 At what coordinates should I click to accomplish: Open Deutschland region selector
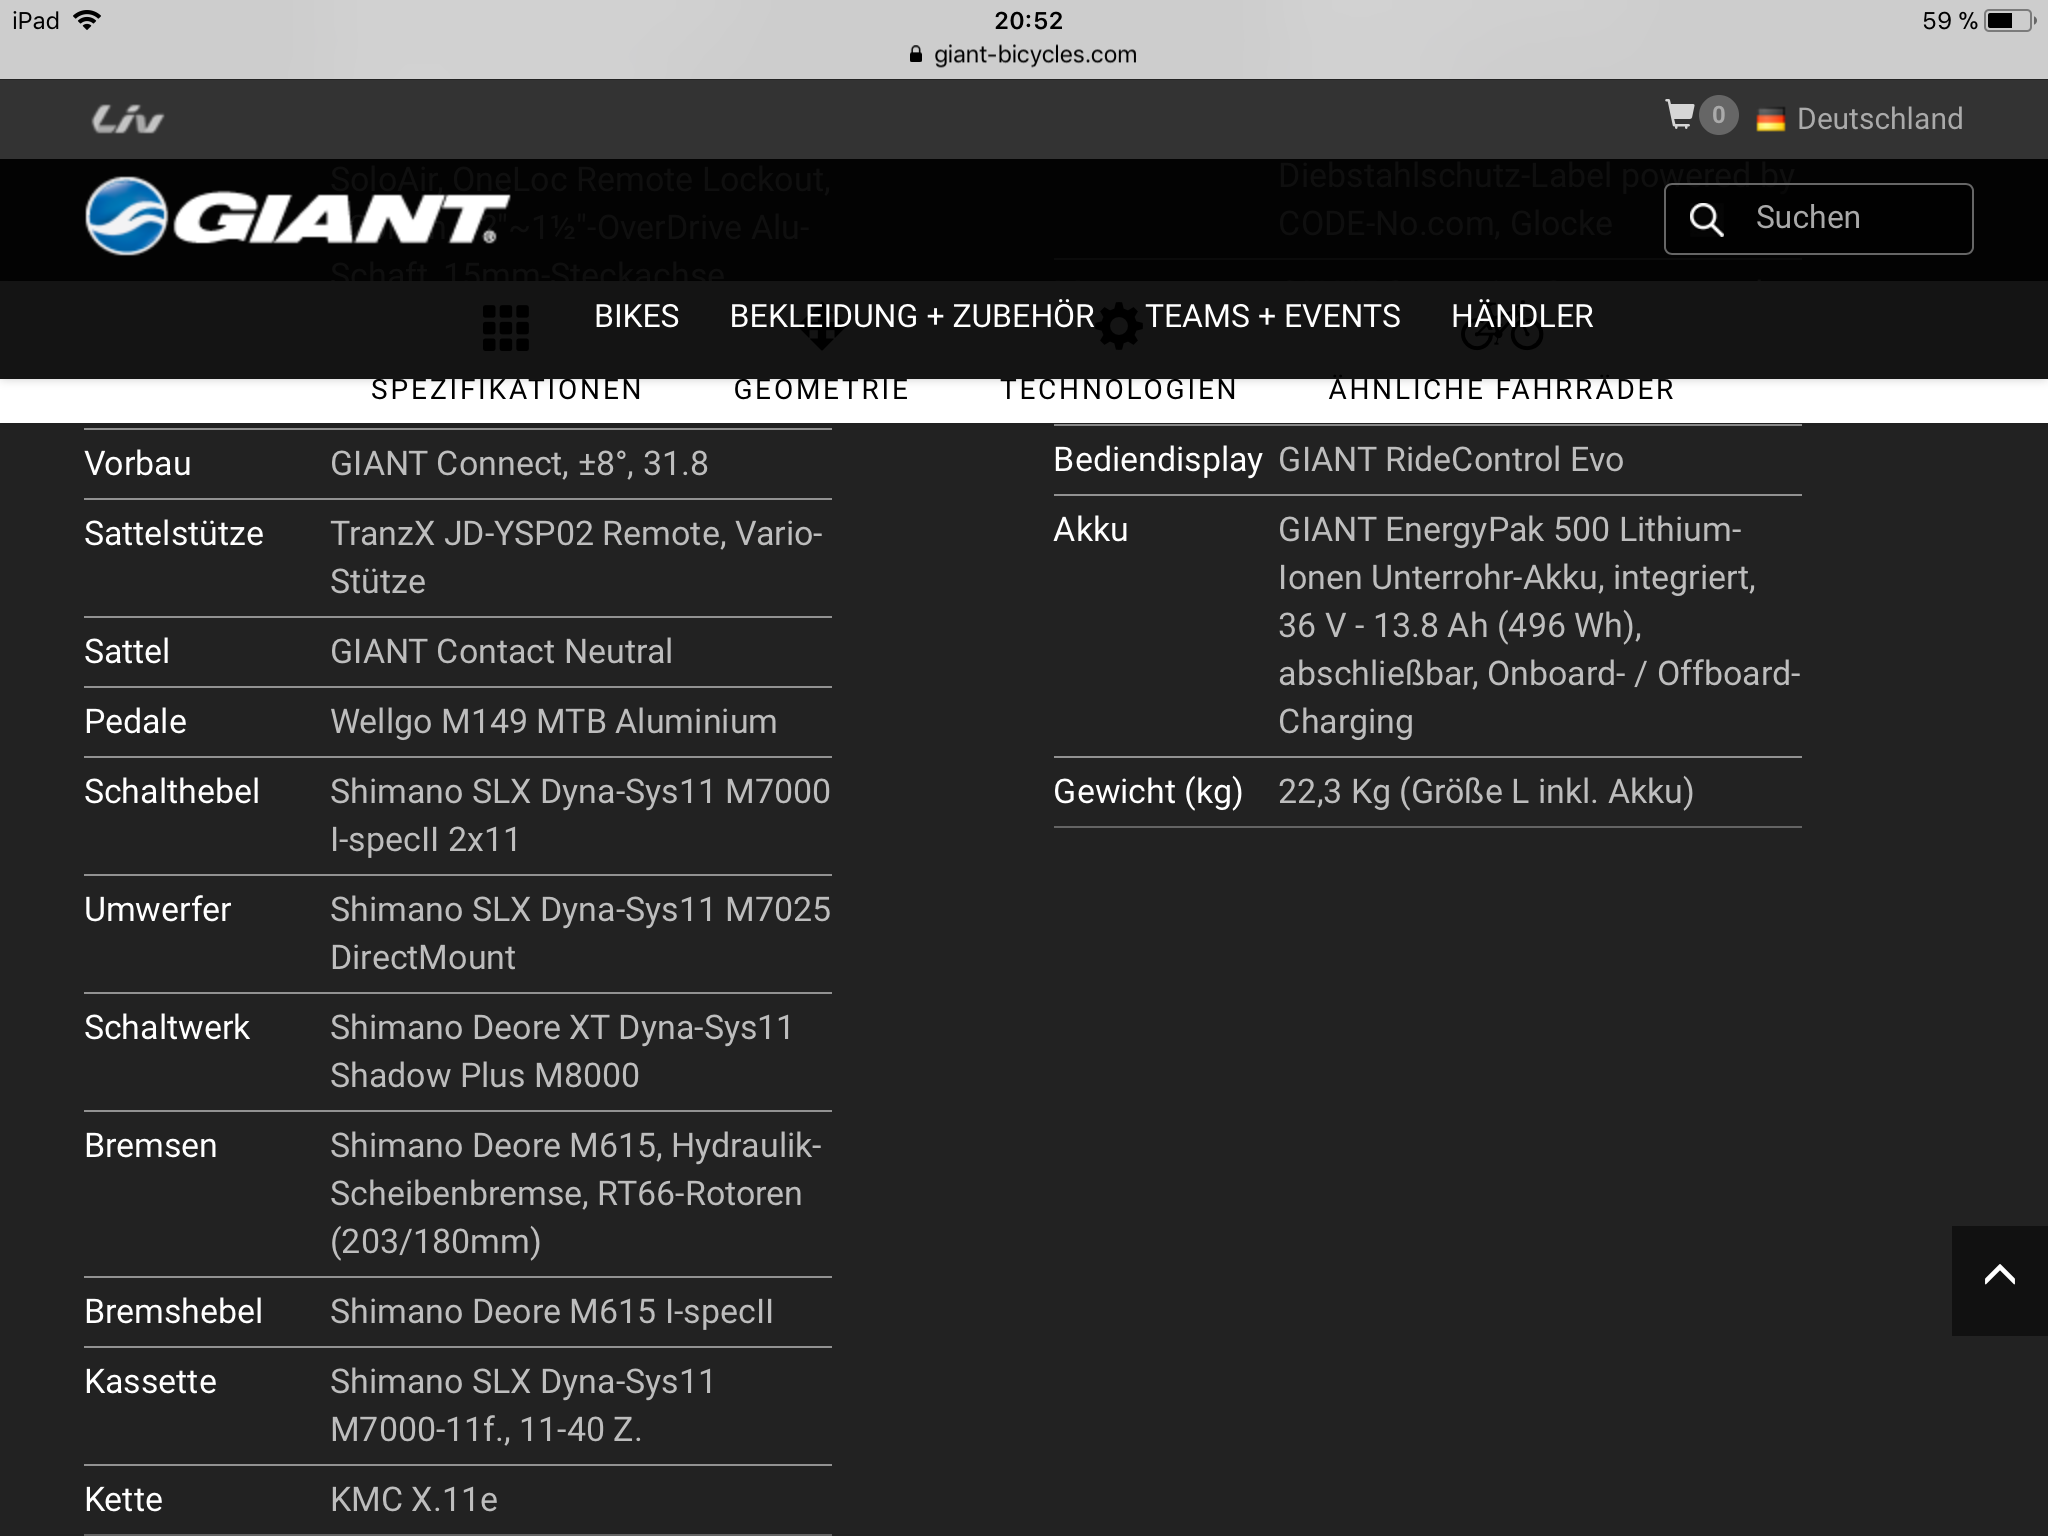pos(1878,119)
